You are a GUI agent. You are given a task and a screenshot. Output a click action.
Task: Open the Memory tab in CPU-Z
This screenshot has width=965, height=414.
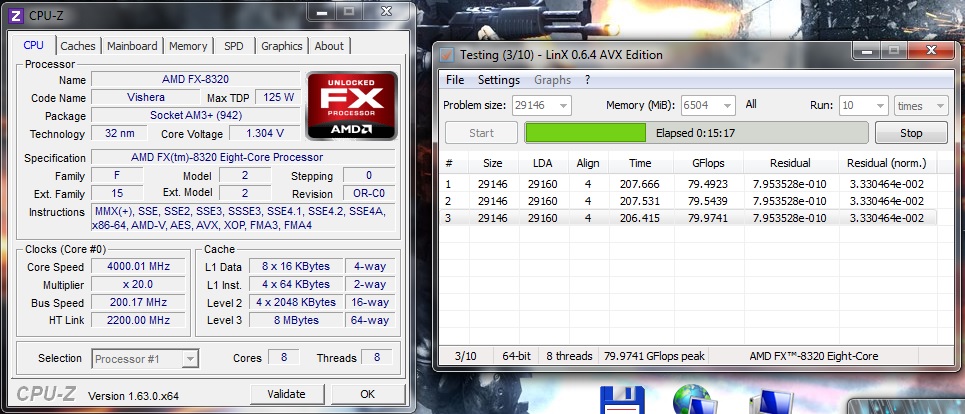point(188,46)
